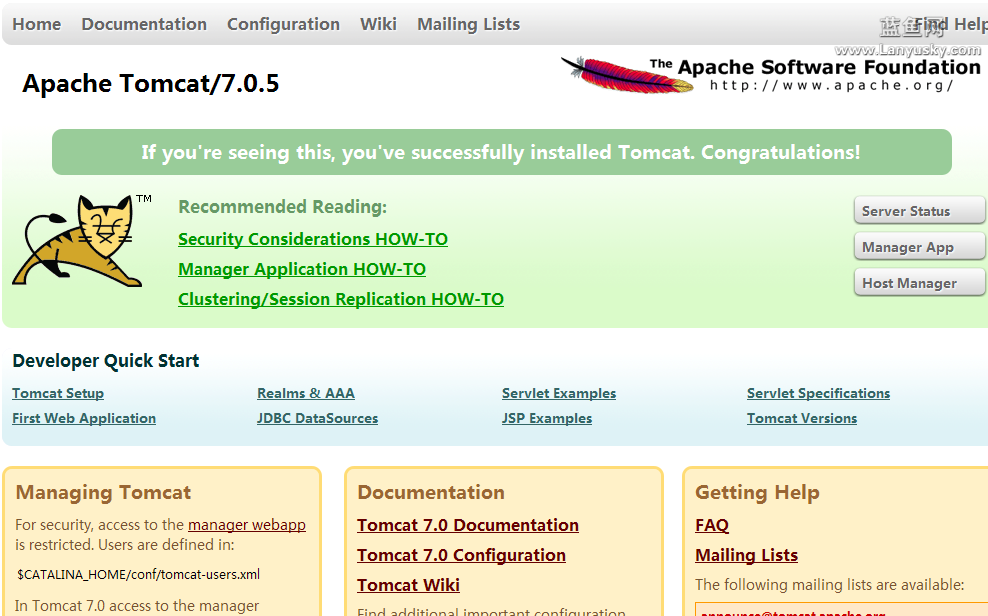Launch the Manager App button
Image resolution: width=988 pixels, height=616 pixels.
[919, 246]
